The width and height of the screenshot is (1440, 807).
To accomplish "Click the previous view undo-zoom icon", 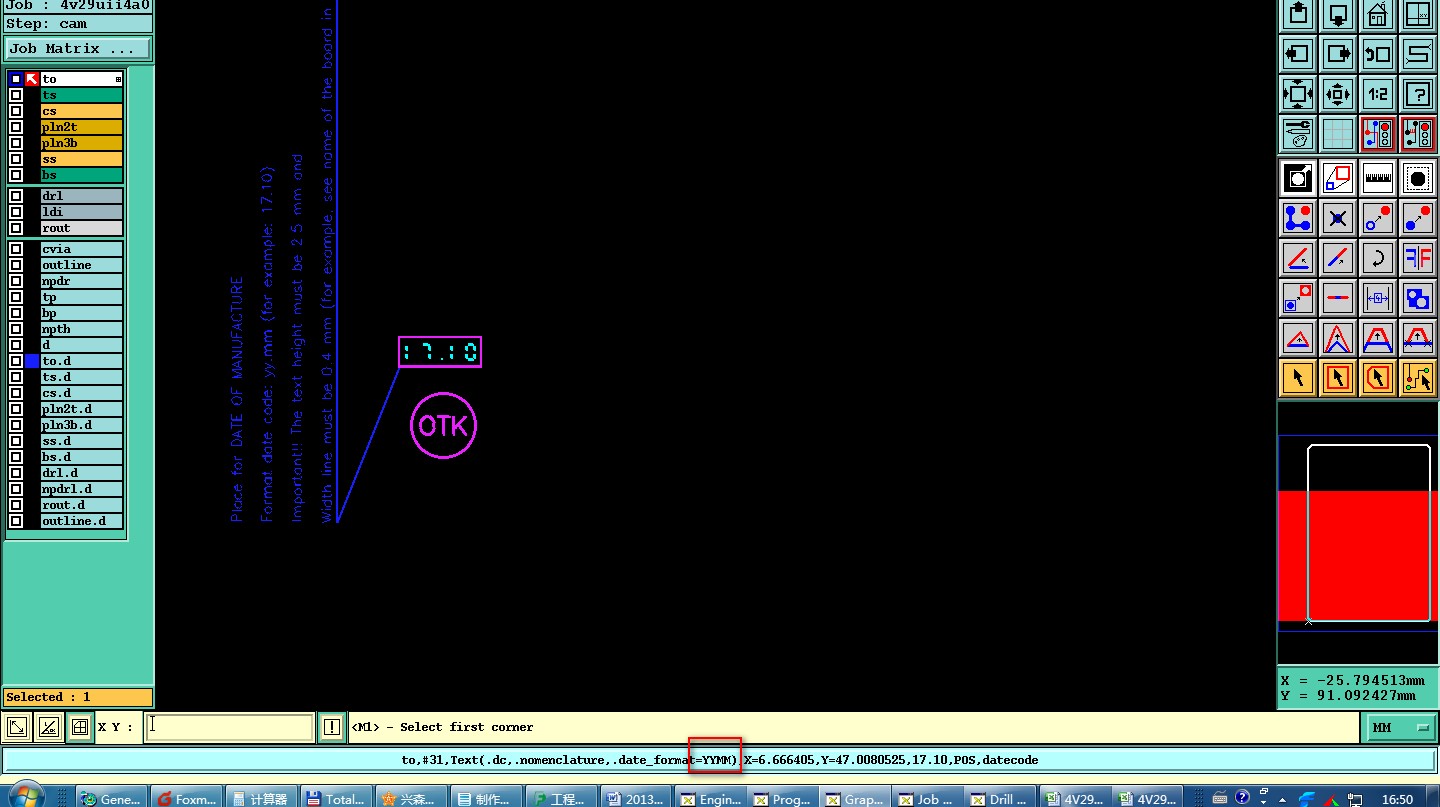I will tap(1378, 53).
